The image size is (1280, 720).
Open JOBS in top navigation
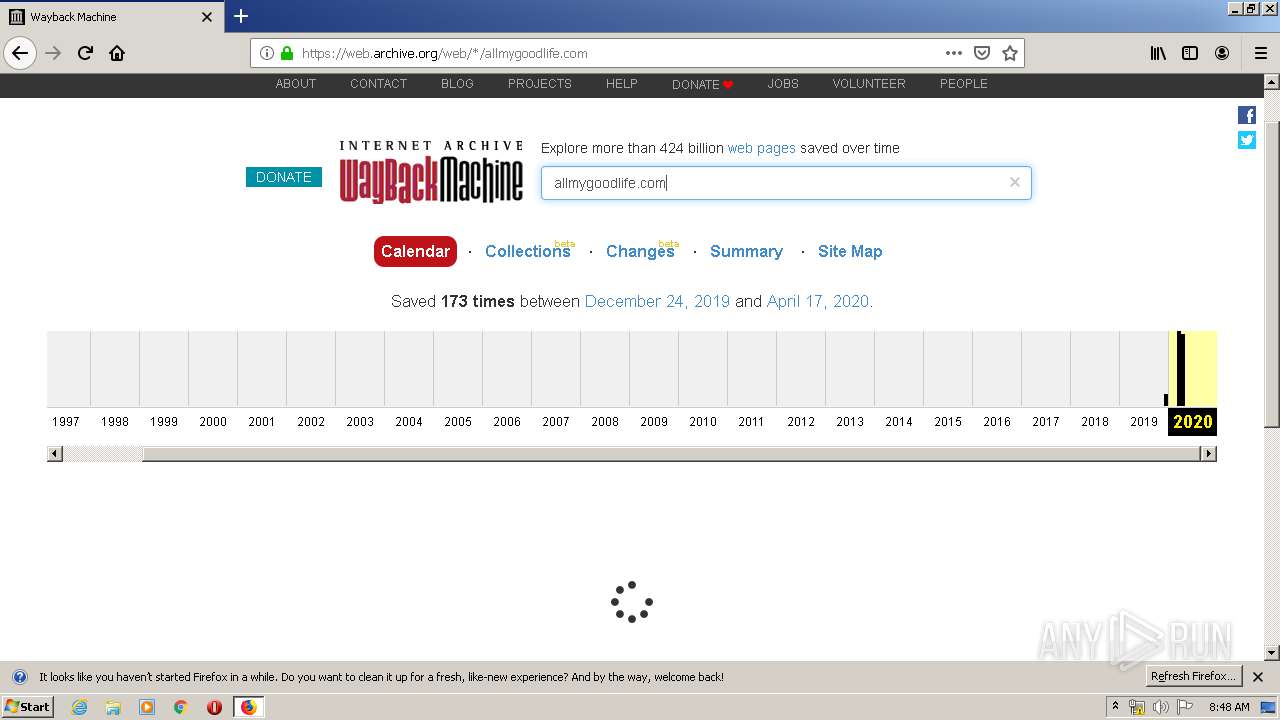click(x=783, y=84)
